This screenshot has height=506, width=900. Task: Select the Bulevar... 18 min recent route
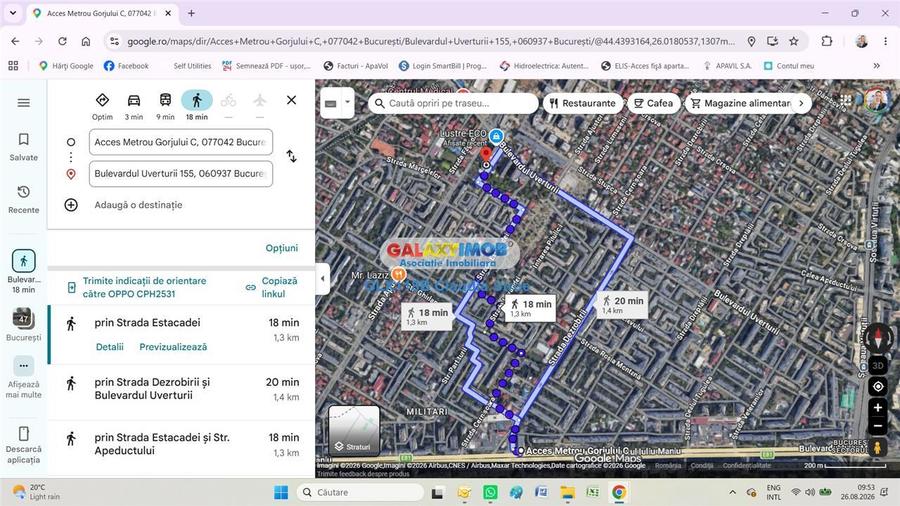(x=24, y=271)
